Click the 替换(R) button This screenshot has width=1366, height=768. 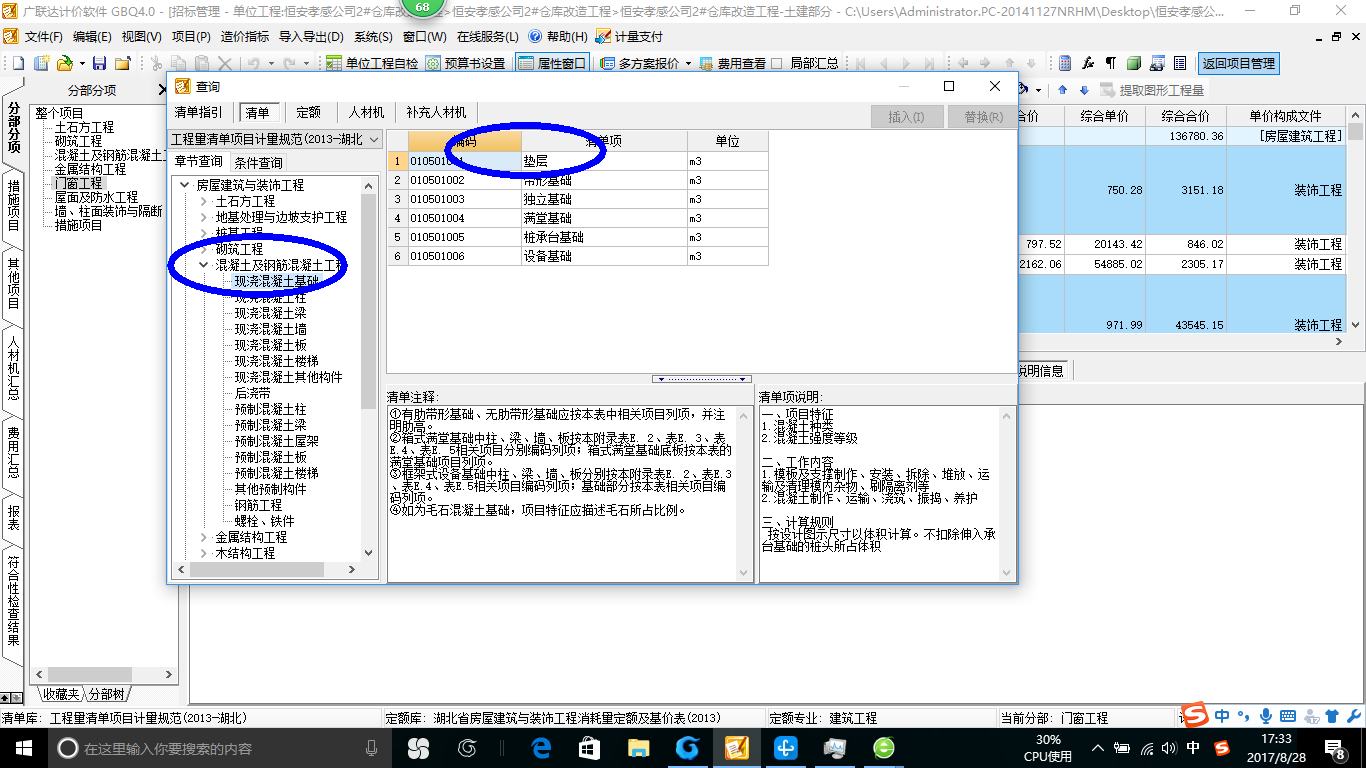(983, 117)
